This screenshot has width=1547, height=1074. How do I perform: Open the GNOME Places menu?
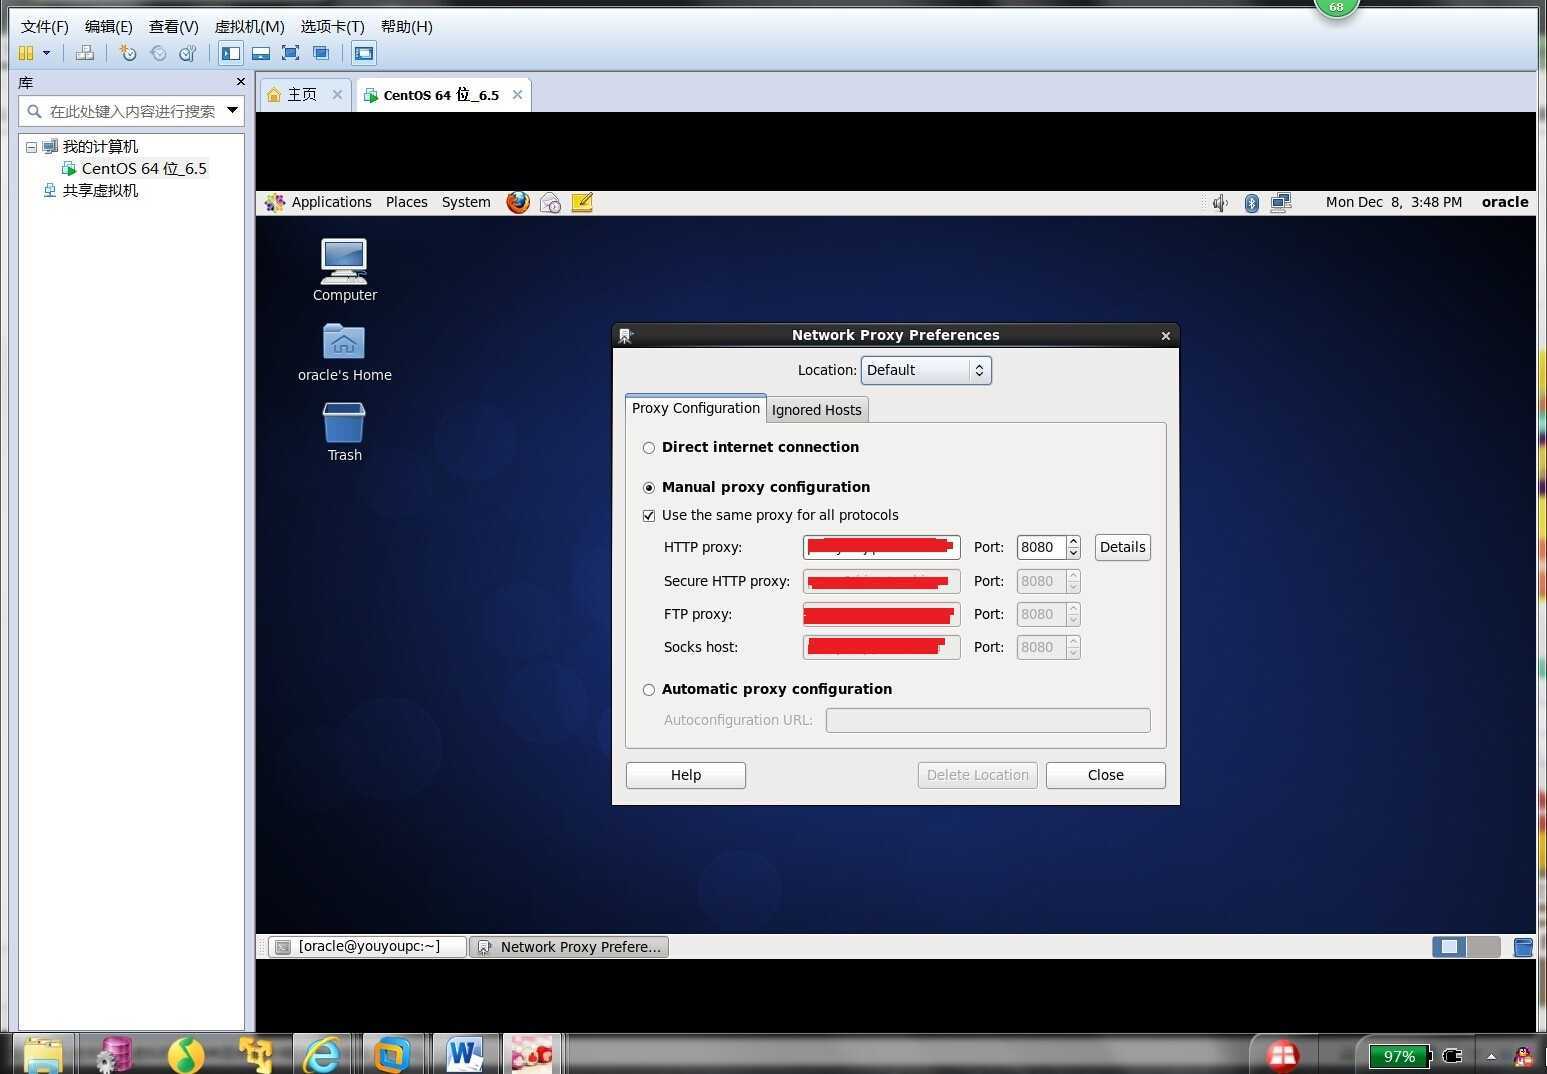pos(406,202)
